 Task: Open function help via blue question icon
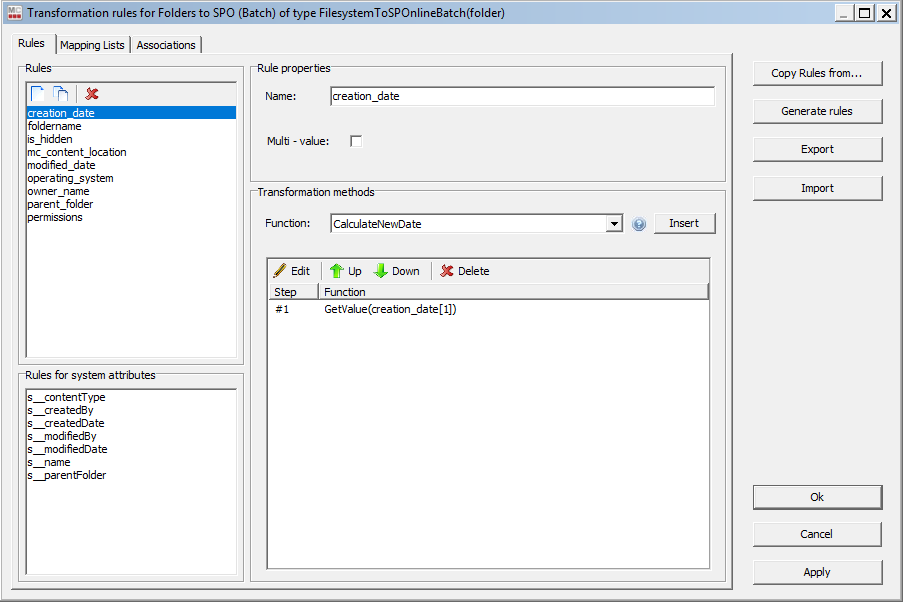pyautogui.click(x=640, y=224)
